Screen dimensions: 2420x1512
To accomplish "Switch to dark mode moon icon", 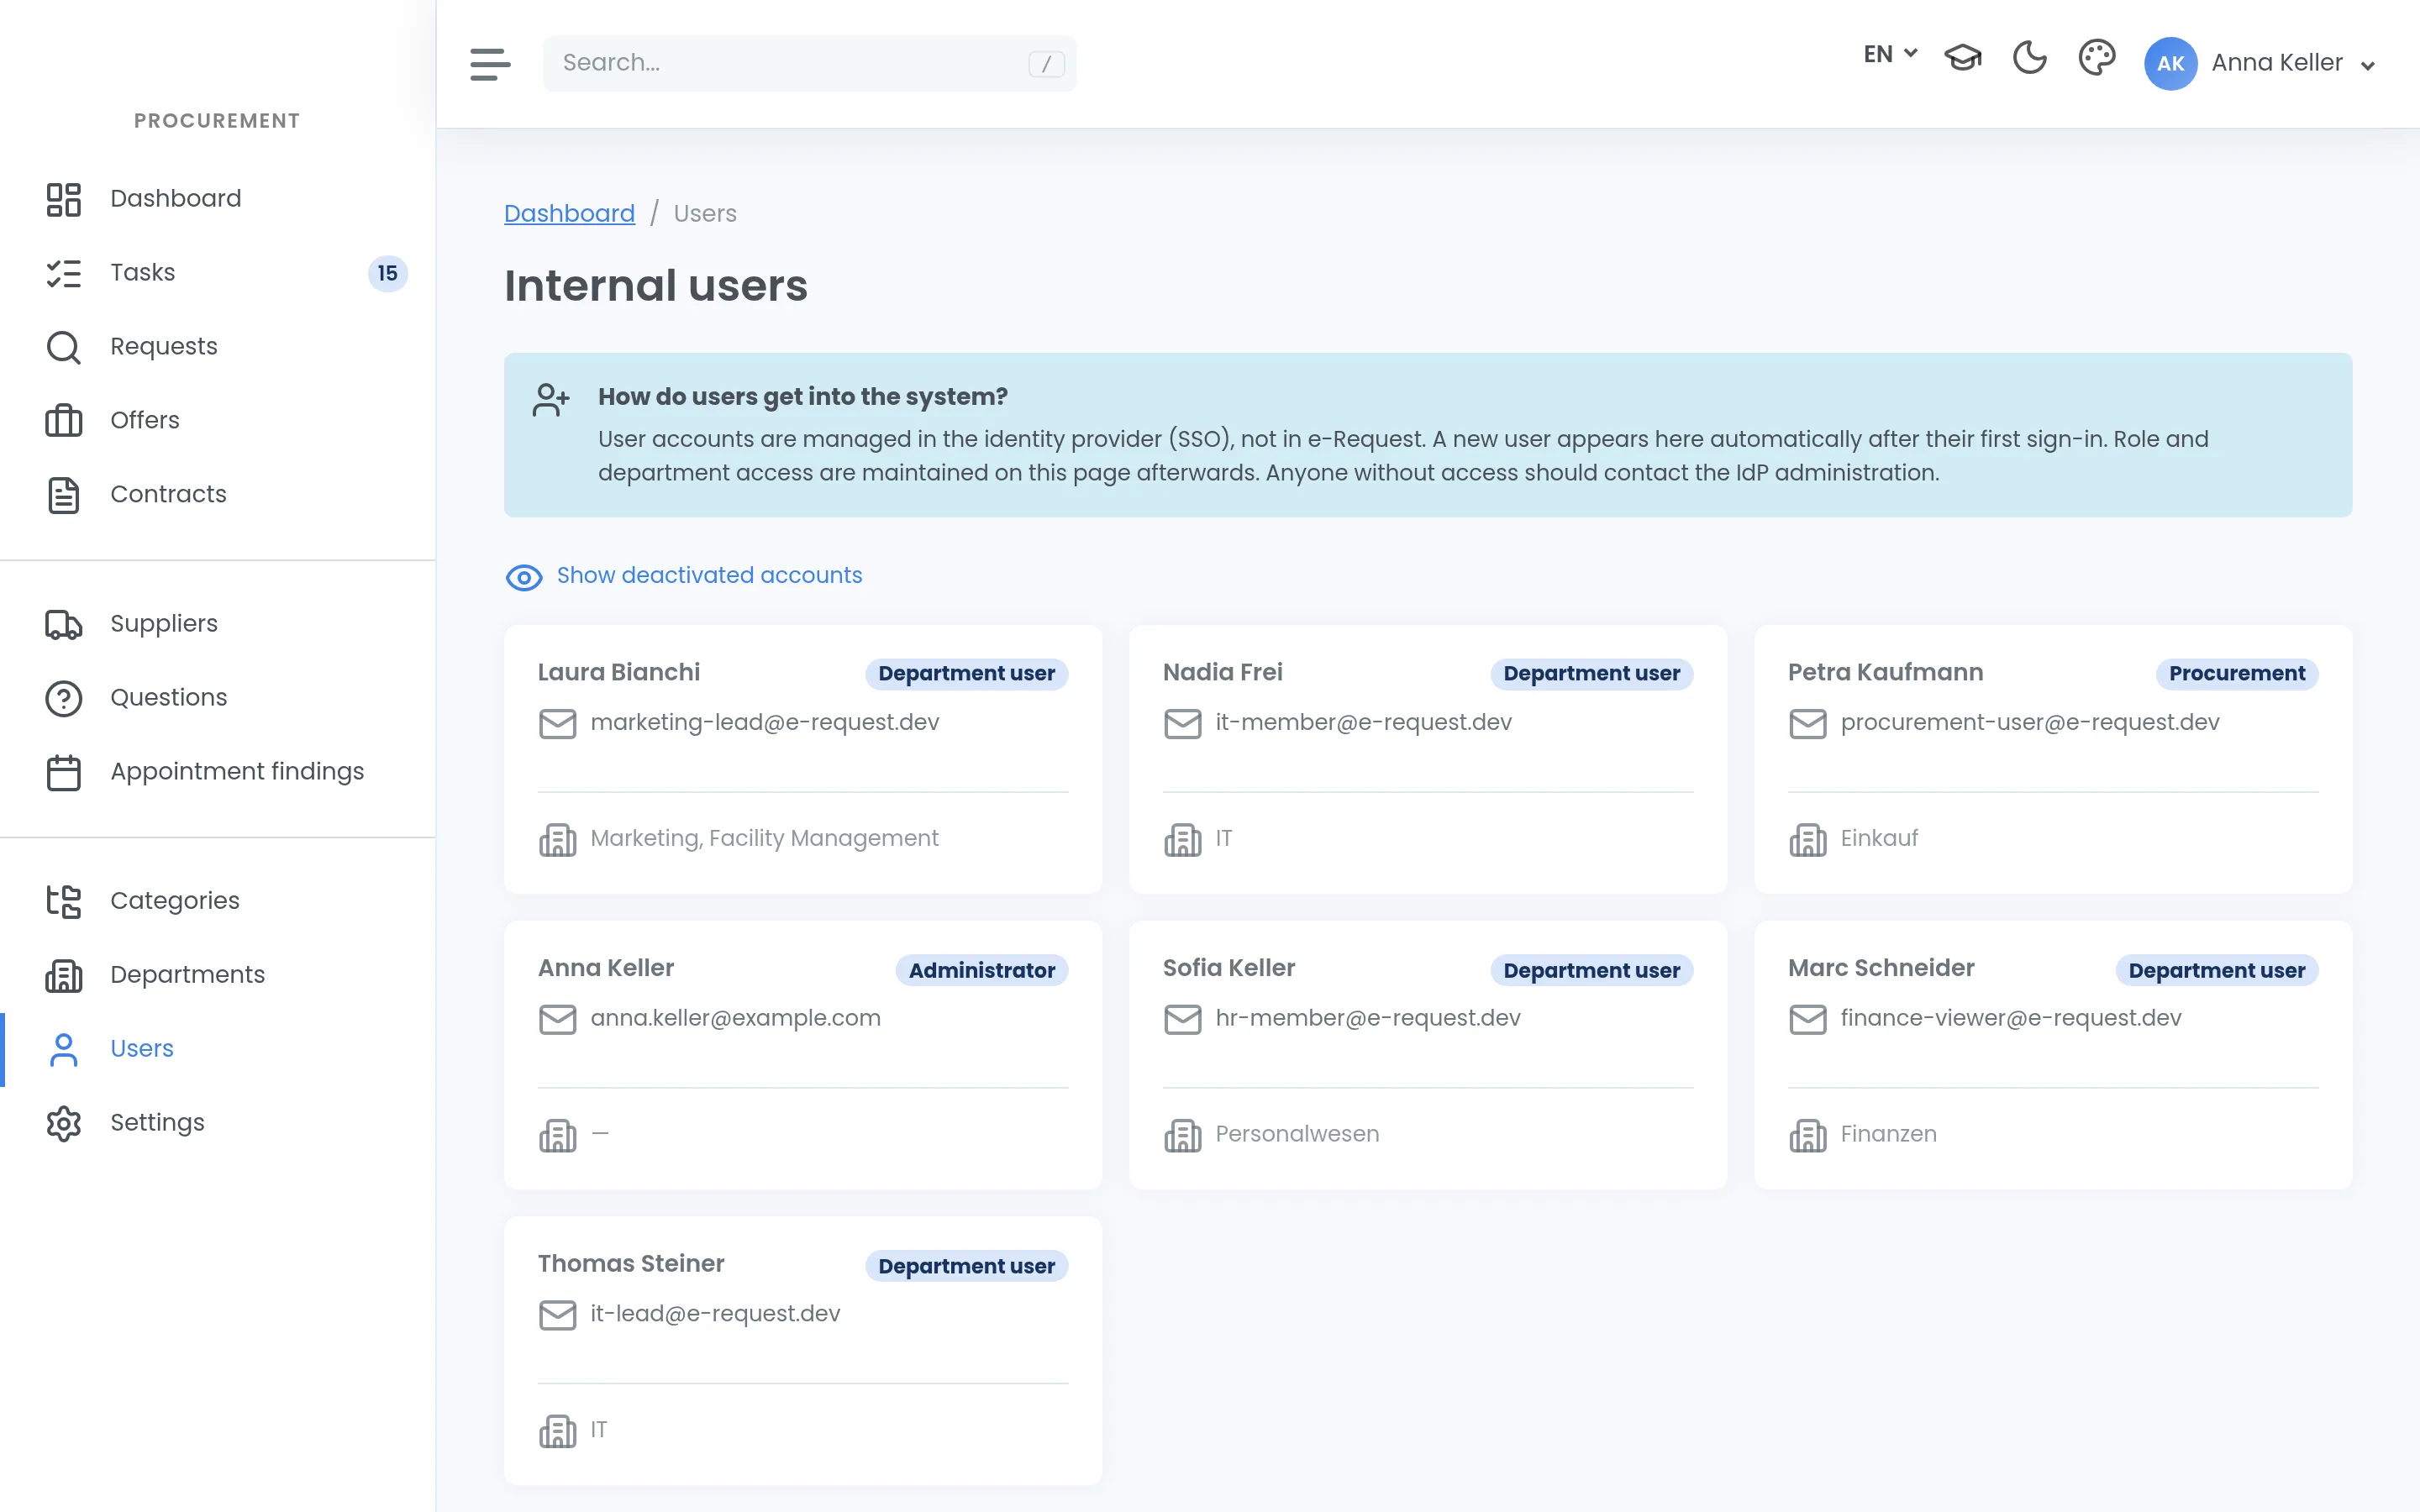I will [x=2029, y=58].
